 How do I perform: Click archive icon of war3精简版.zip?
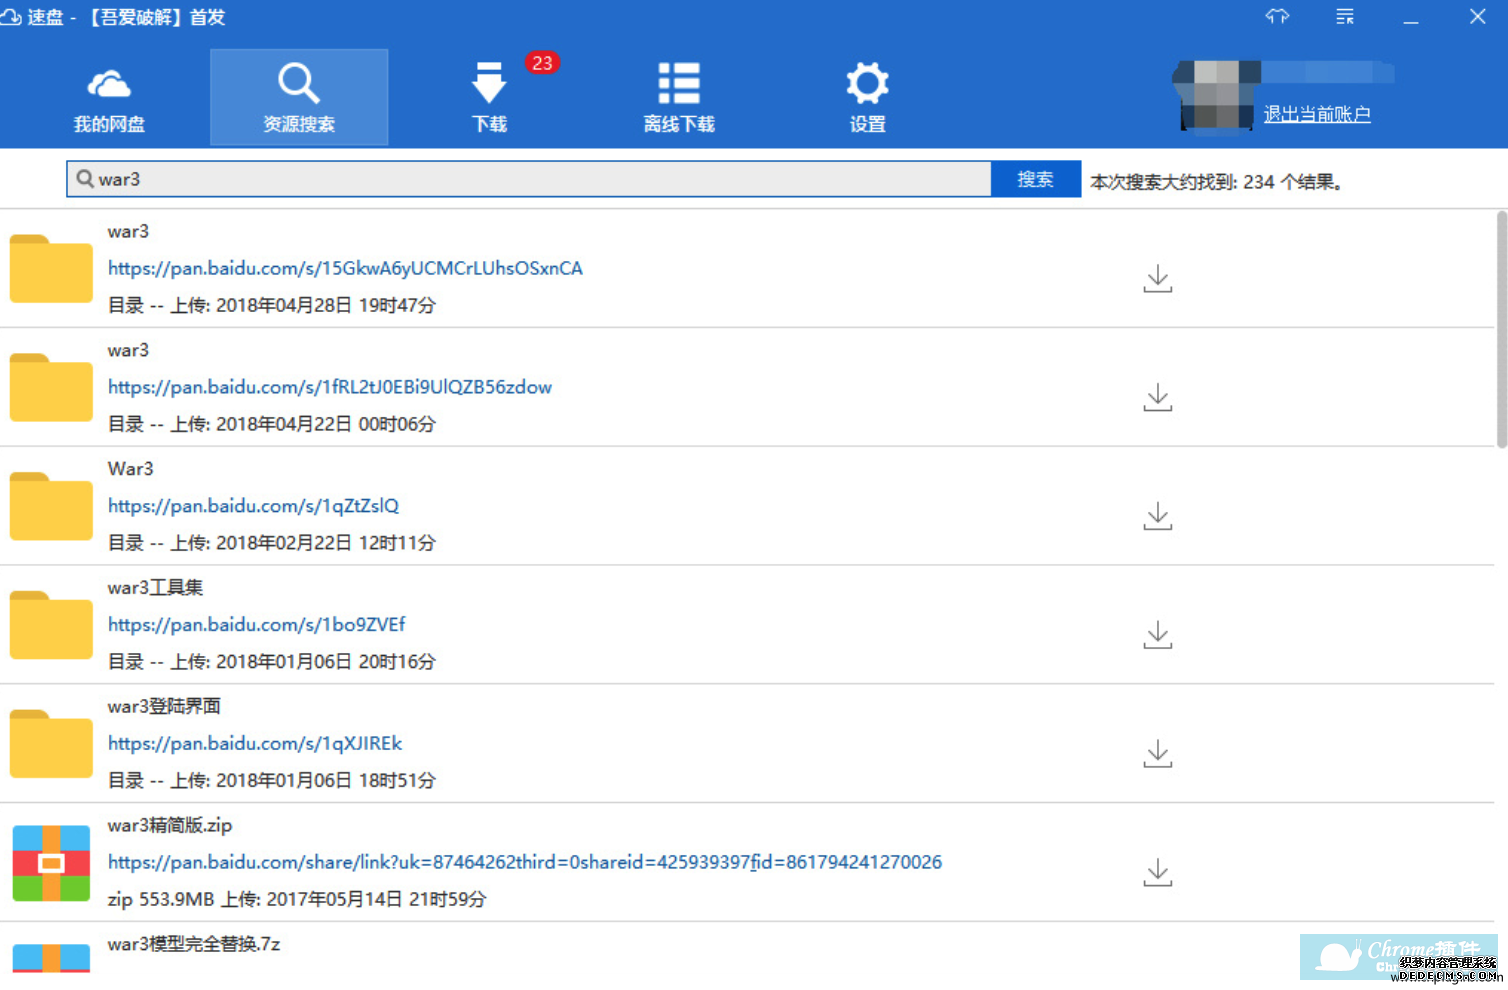pyautogui.click(x=51, y=863)
